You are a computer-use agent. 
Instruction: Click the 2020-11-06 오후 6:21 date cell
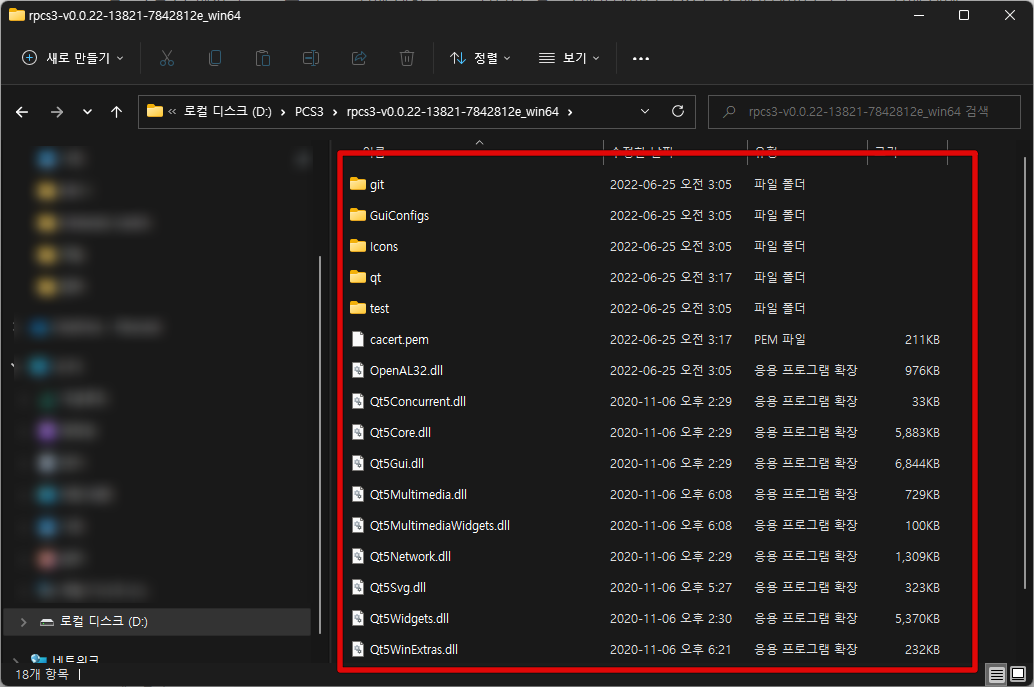coord(671,649)
